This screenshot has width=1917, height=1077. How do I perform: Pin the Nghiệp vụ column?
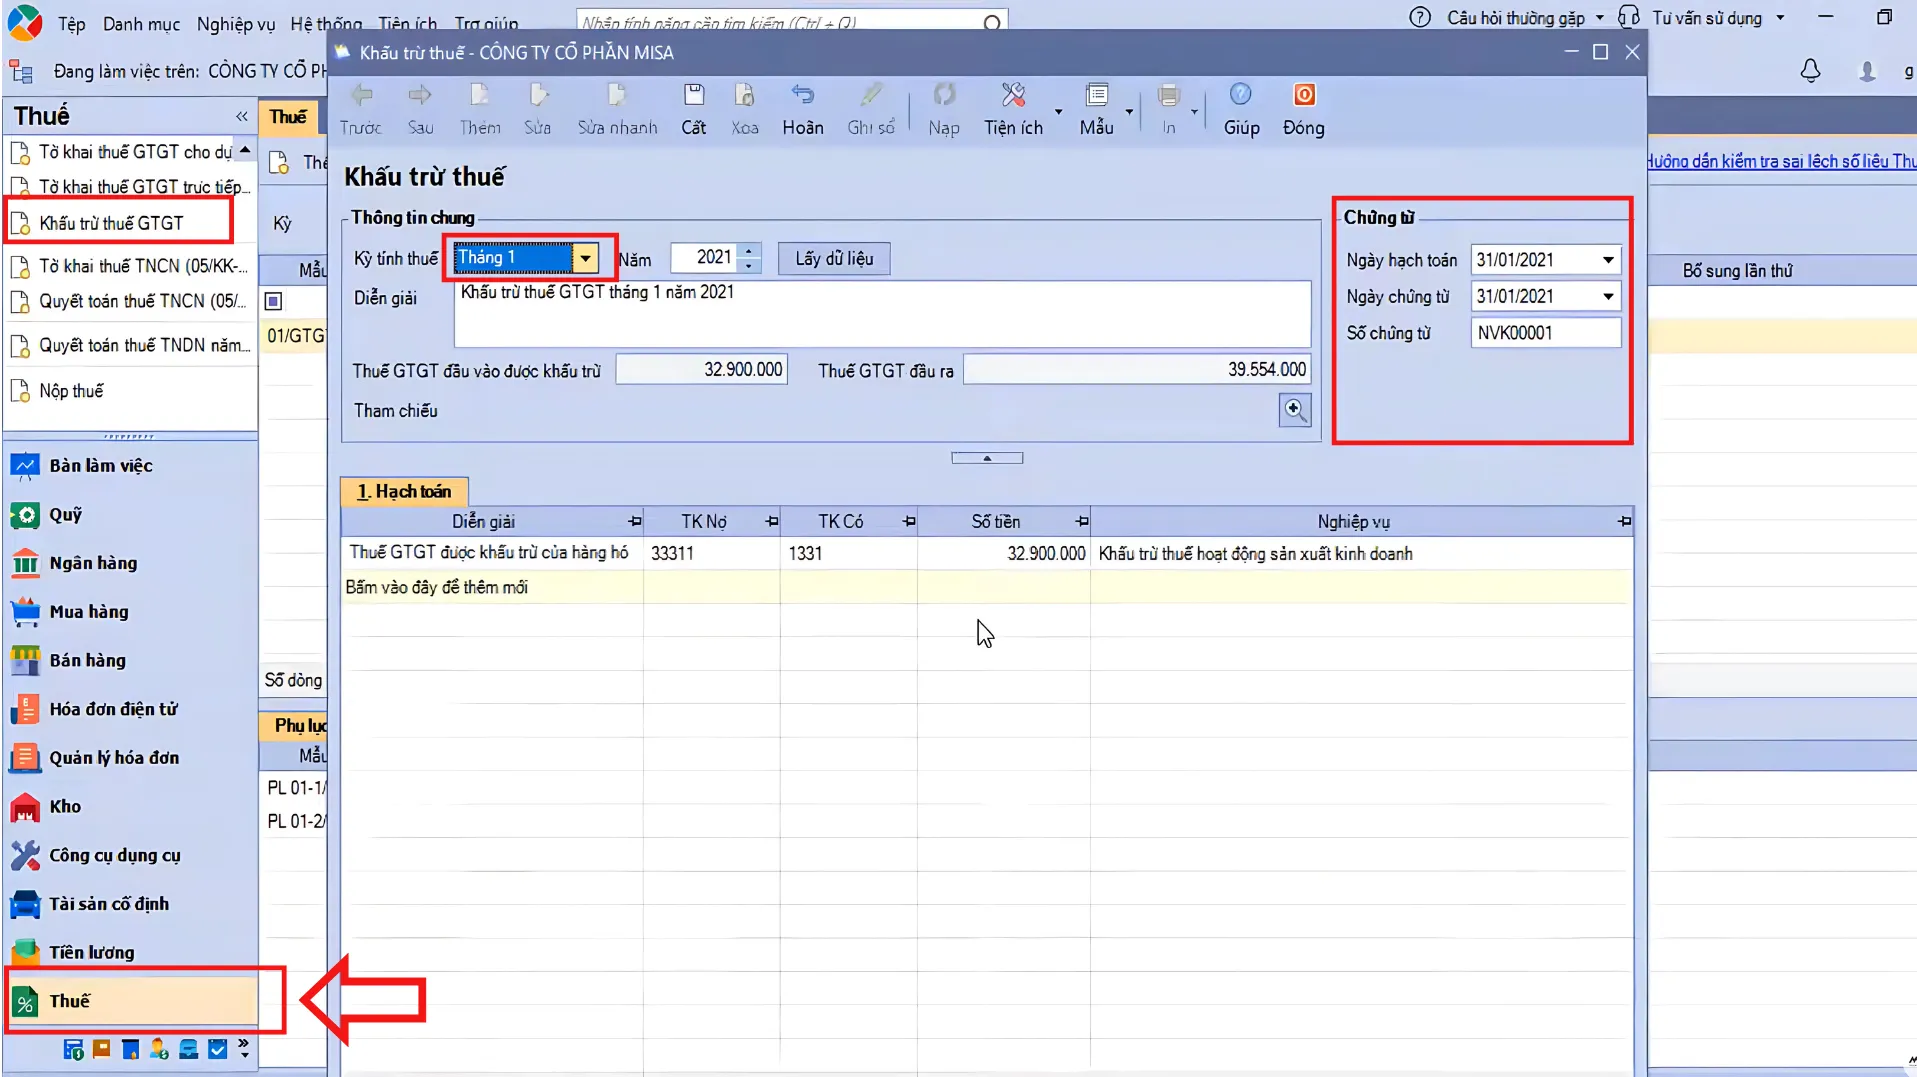(1623, 521)
